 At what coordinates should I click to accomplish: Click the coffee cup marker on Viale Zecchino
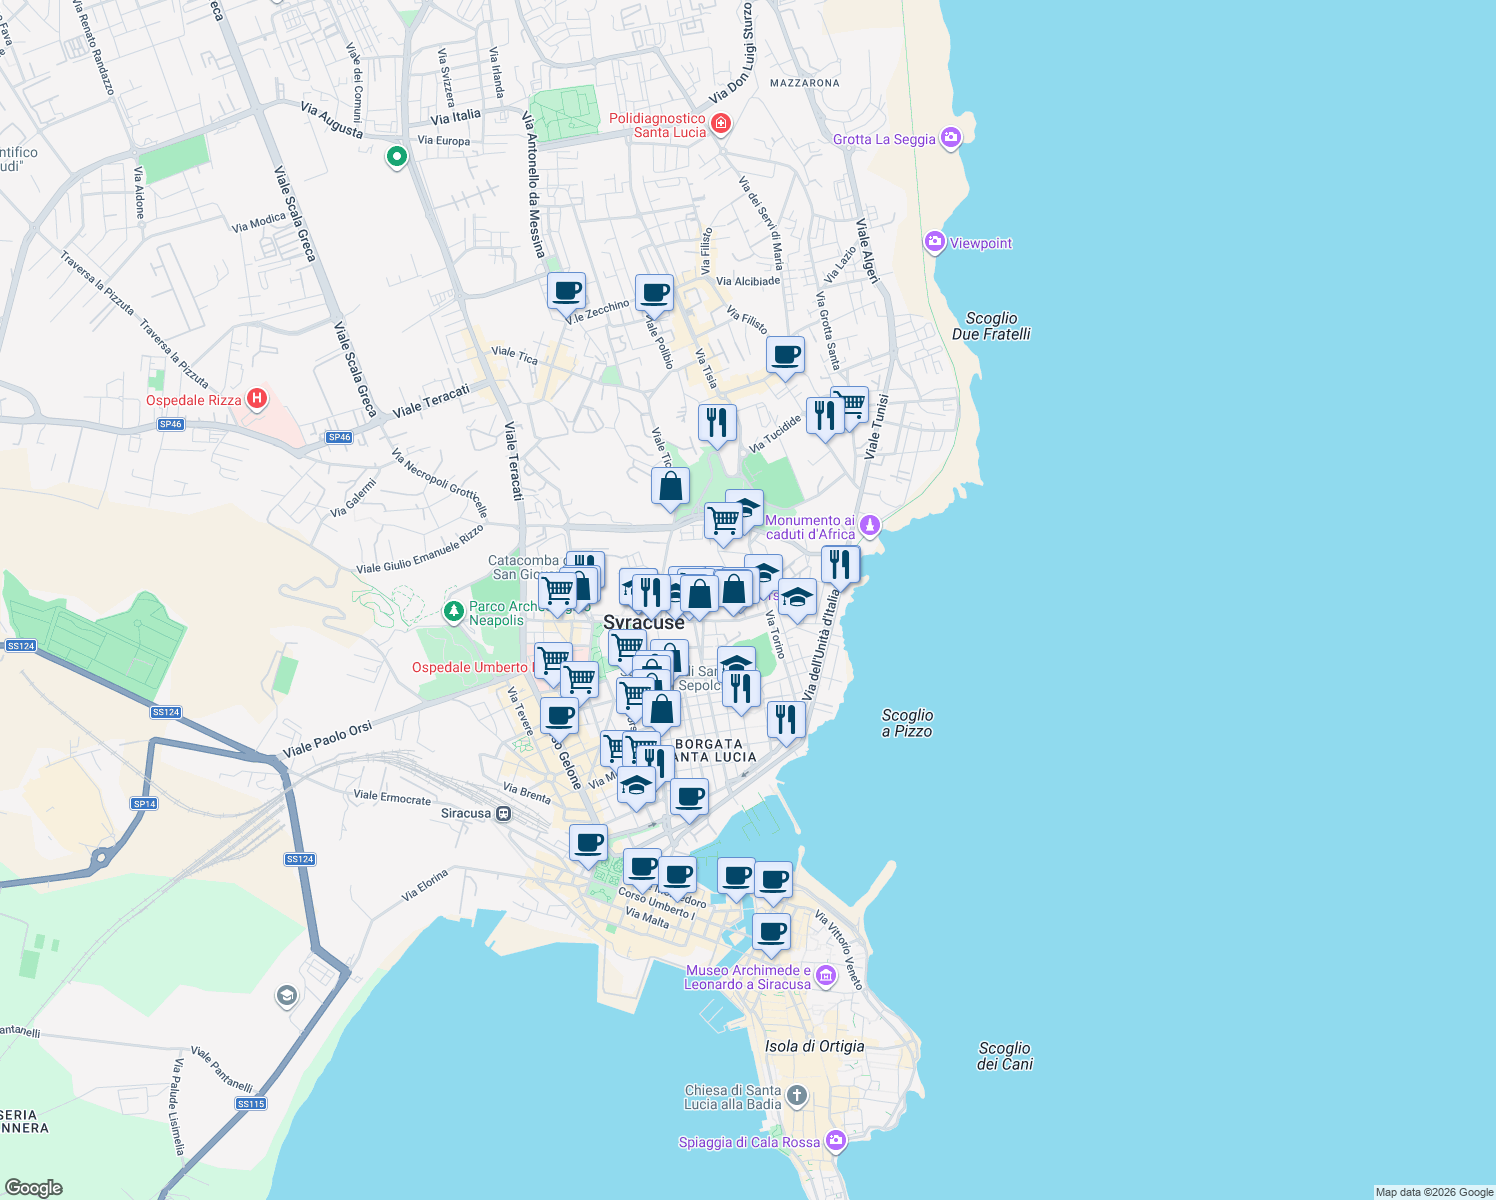(565, 291)
